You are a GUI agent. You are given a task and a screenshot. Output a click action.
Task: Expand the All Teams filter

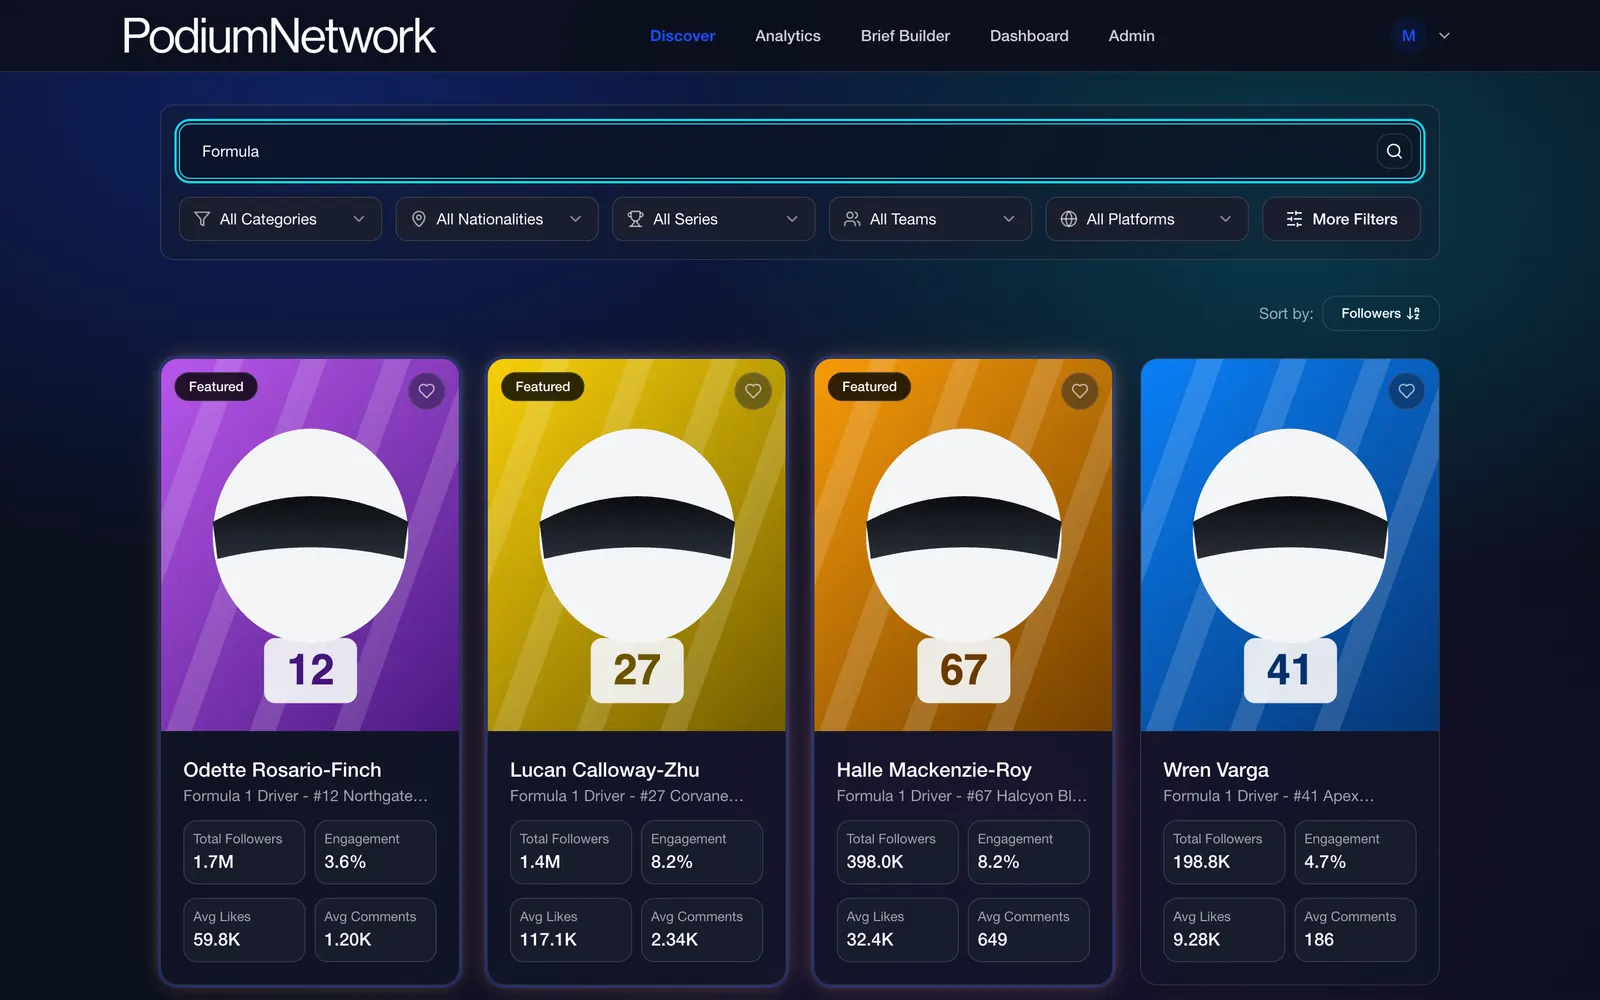[x=930, y=219]
